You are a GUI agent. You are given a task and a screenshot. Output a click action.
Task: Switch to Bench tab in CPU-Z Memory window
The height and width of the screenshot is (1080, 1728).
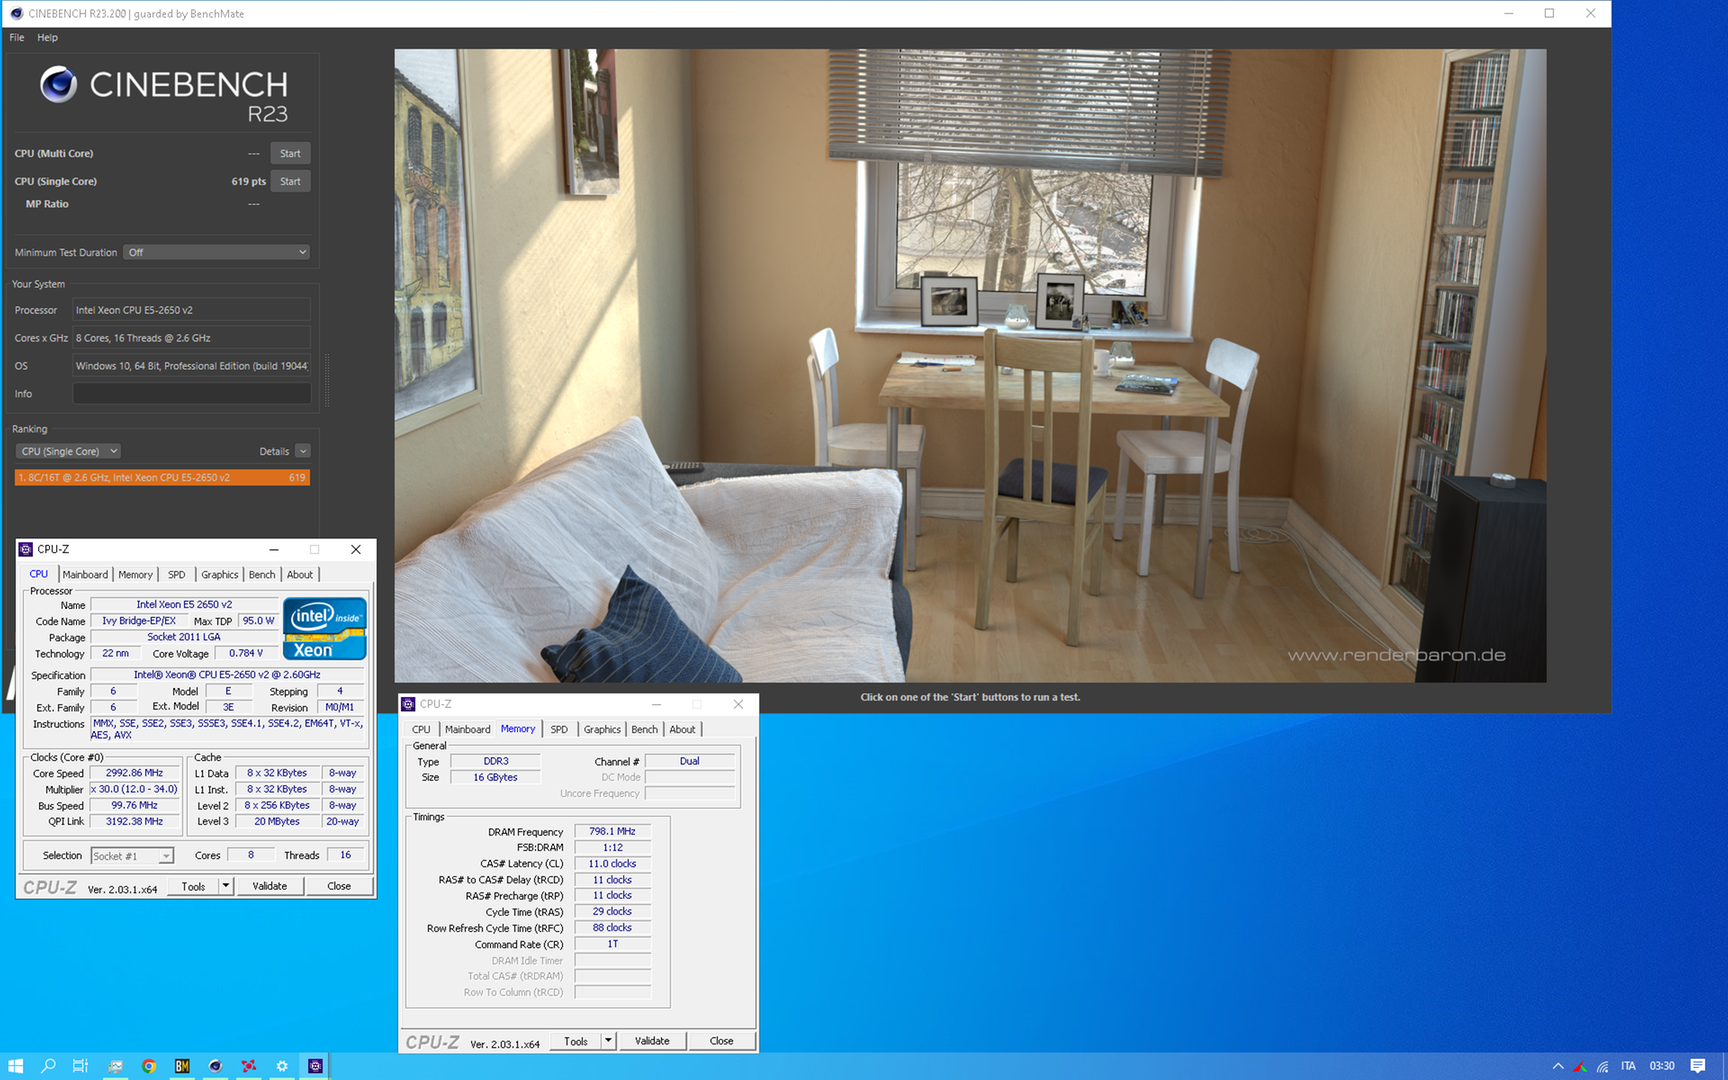click(x=645, y=730)
